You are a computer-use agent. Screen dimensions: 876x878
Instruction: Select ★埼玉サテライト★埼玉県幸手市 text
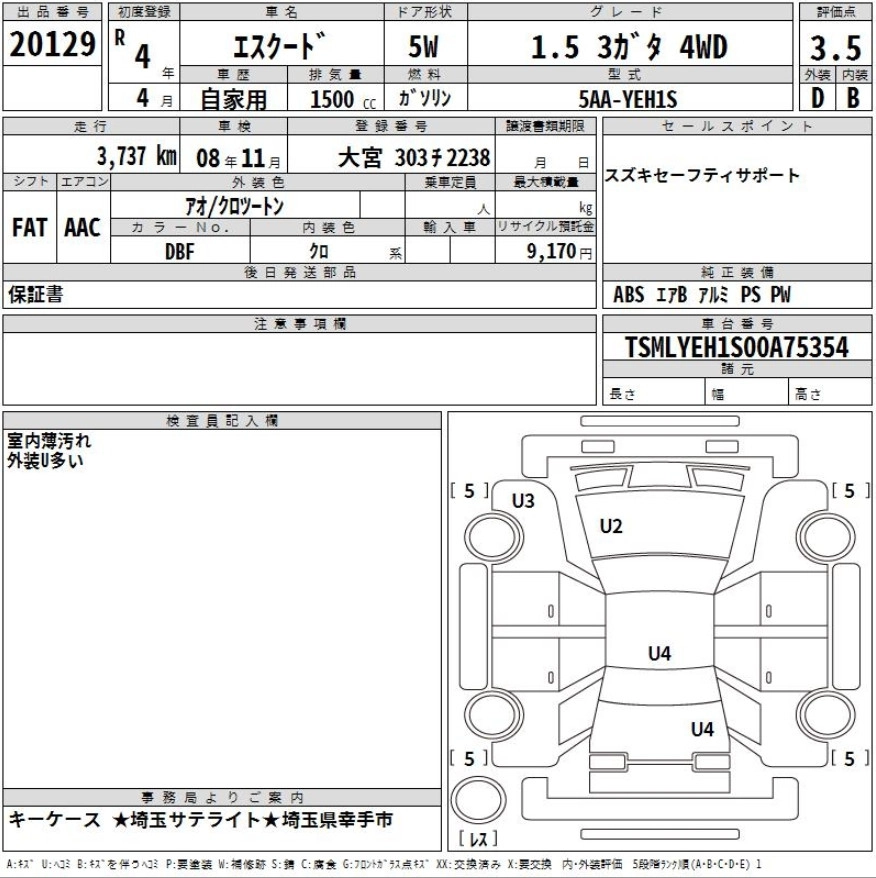point(253,820)
